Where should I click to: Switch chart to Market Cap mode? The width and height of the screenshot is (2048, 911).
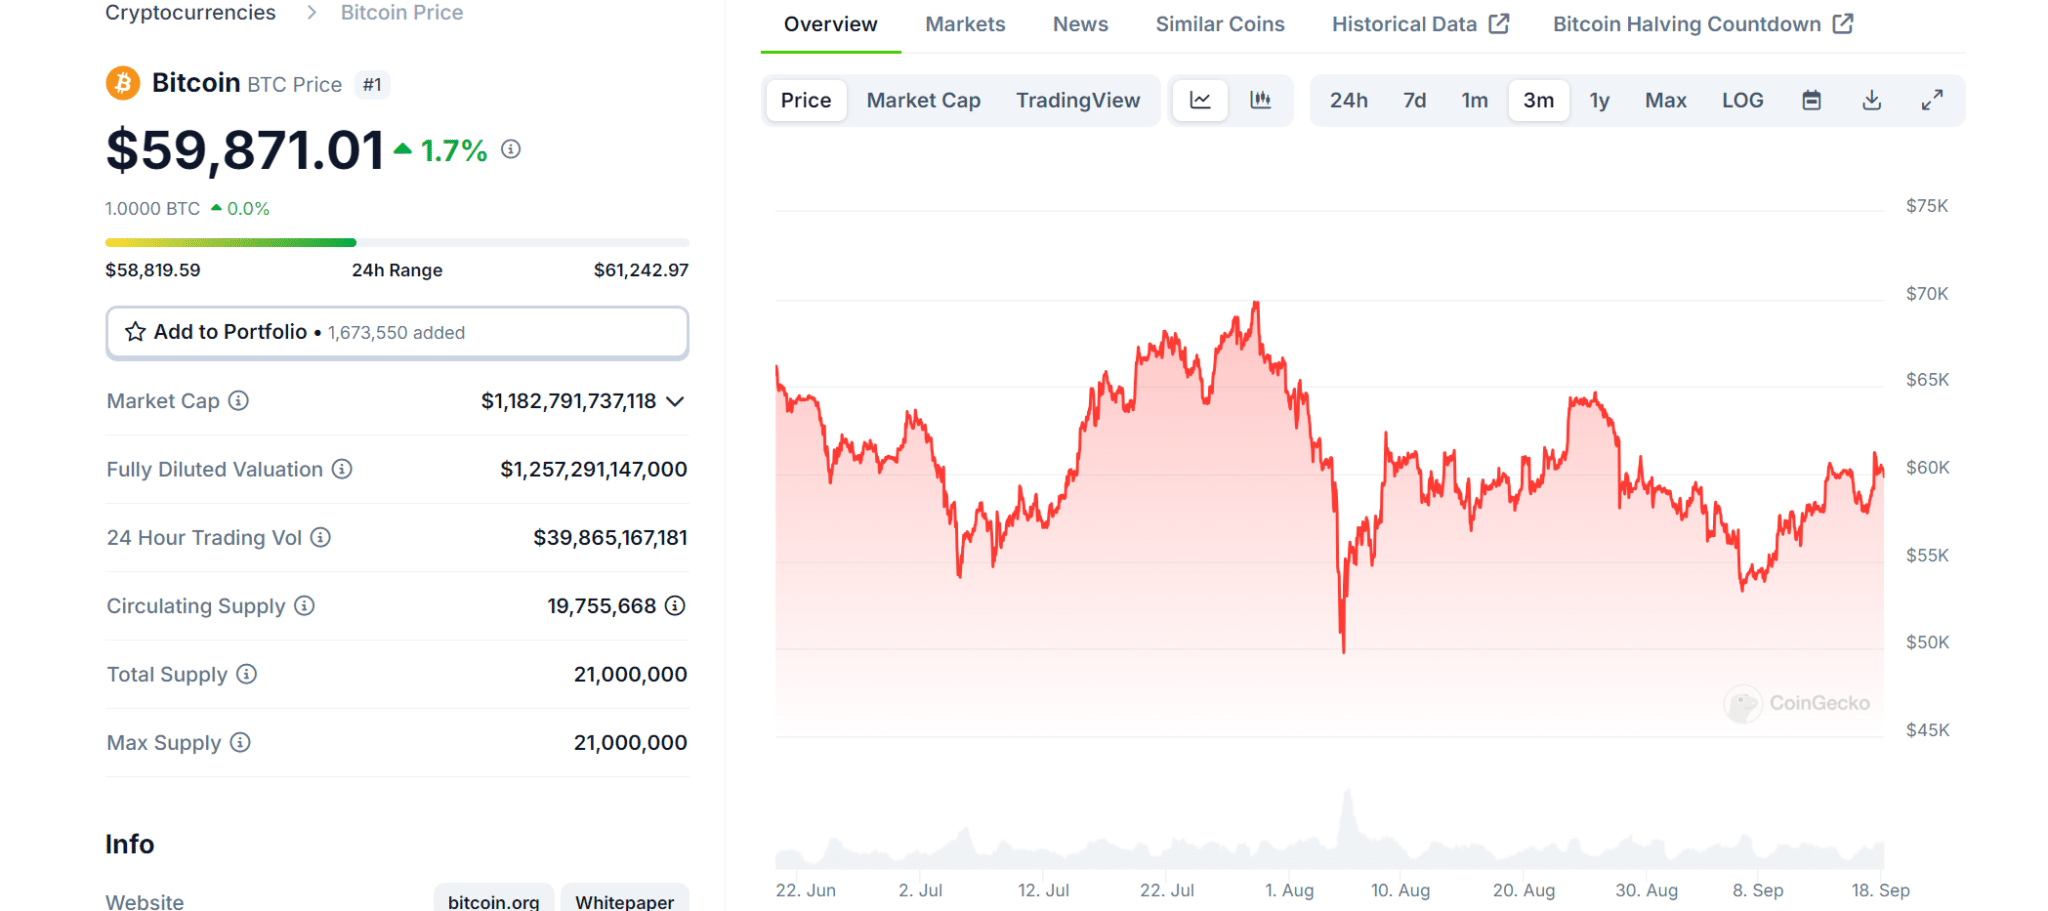[923, 100]
